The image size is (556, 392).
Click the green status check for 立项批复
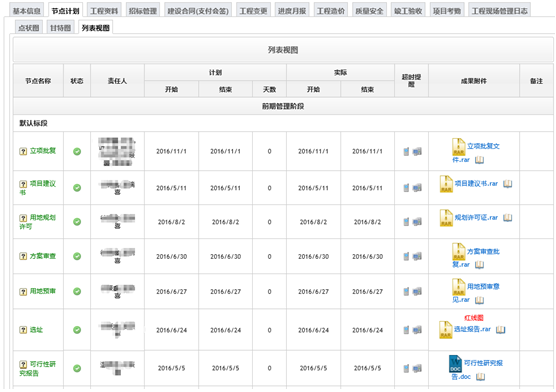pos(77,151)
